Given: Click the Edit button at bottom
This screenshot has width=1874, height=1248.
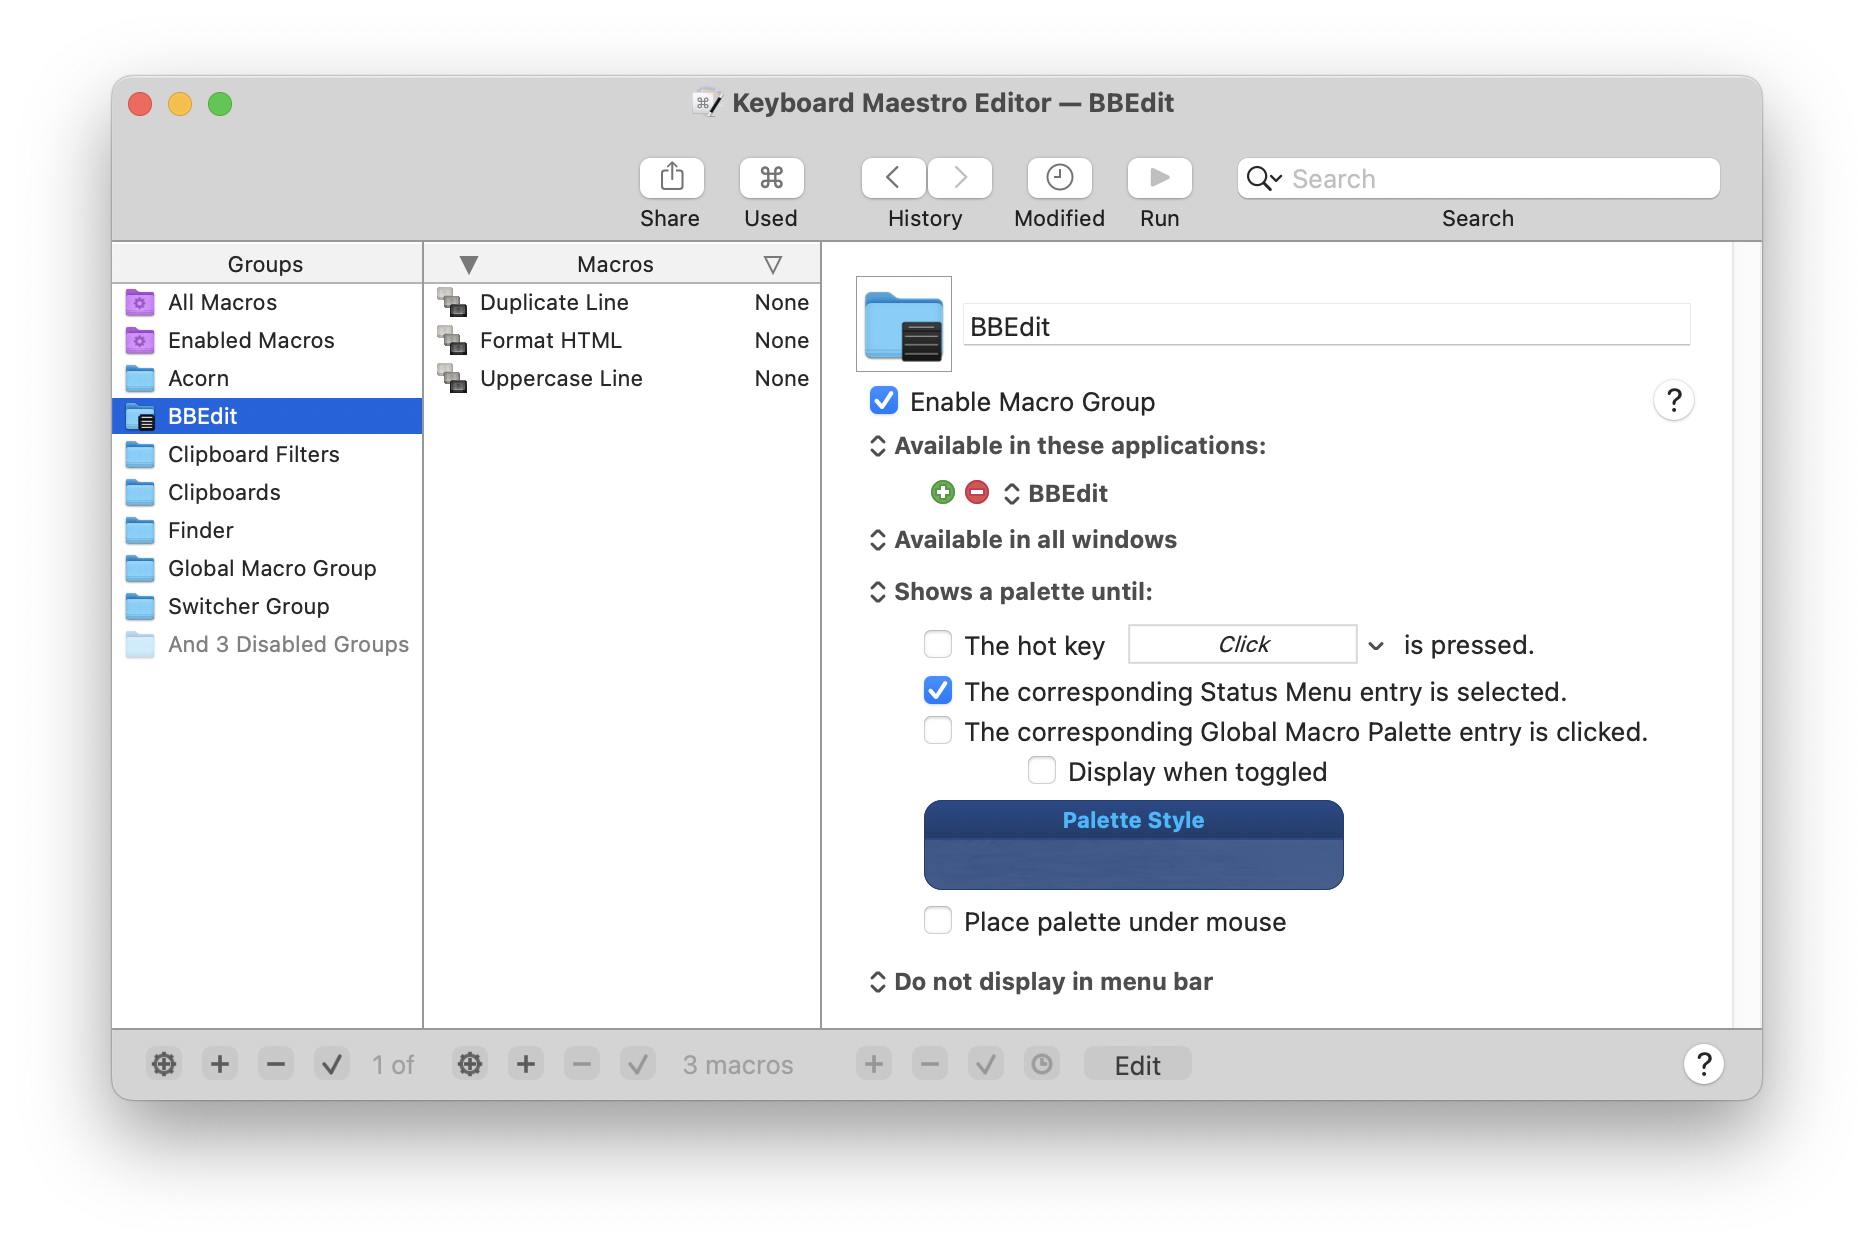Looking at the screenshot, I should point(1137,1064).
